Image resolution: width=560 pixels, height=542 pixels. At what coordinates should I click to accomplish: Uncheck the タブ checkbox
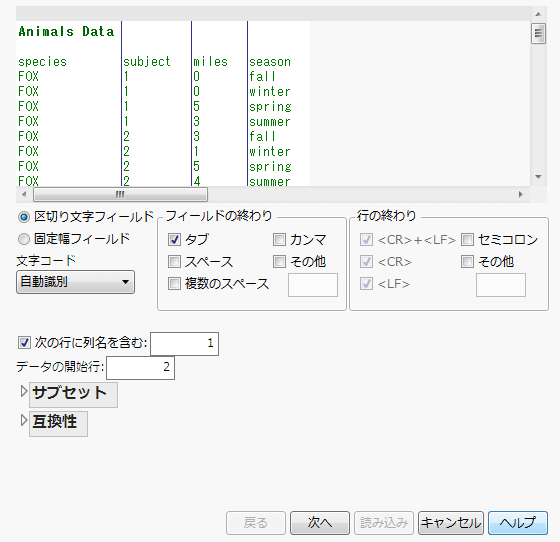pos(174,239)
